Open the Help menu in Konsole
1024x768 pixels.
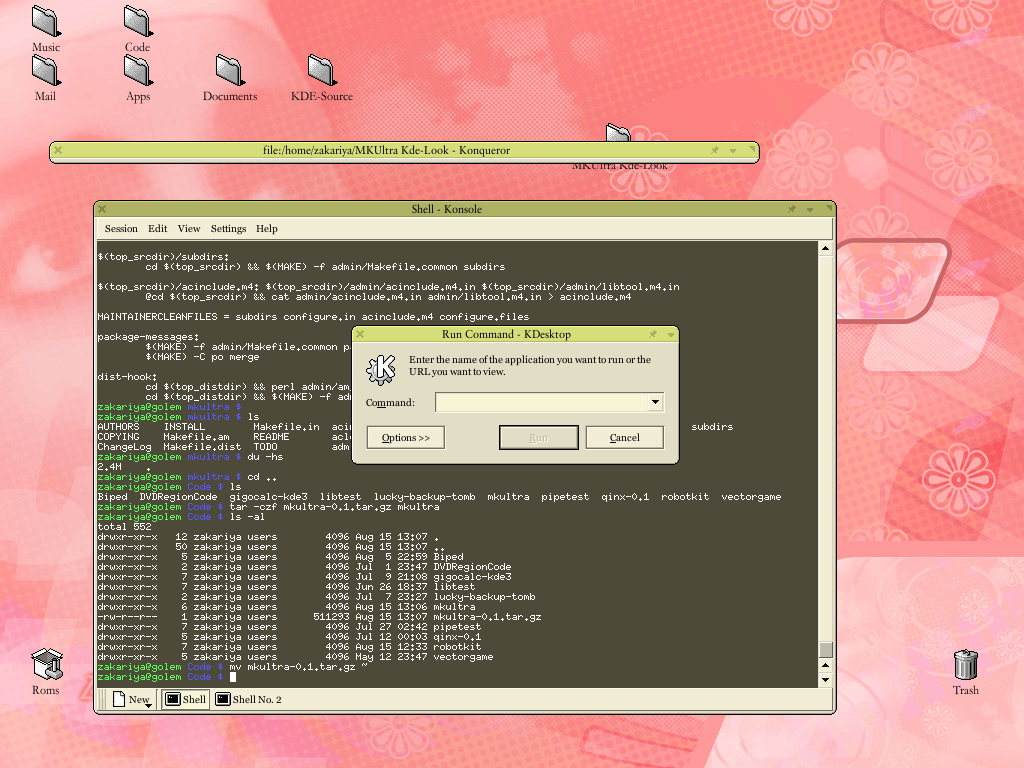tap(266, 229)
